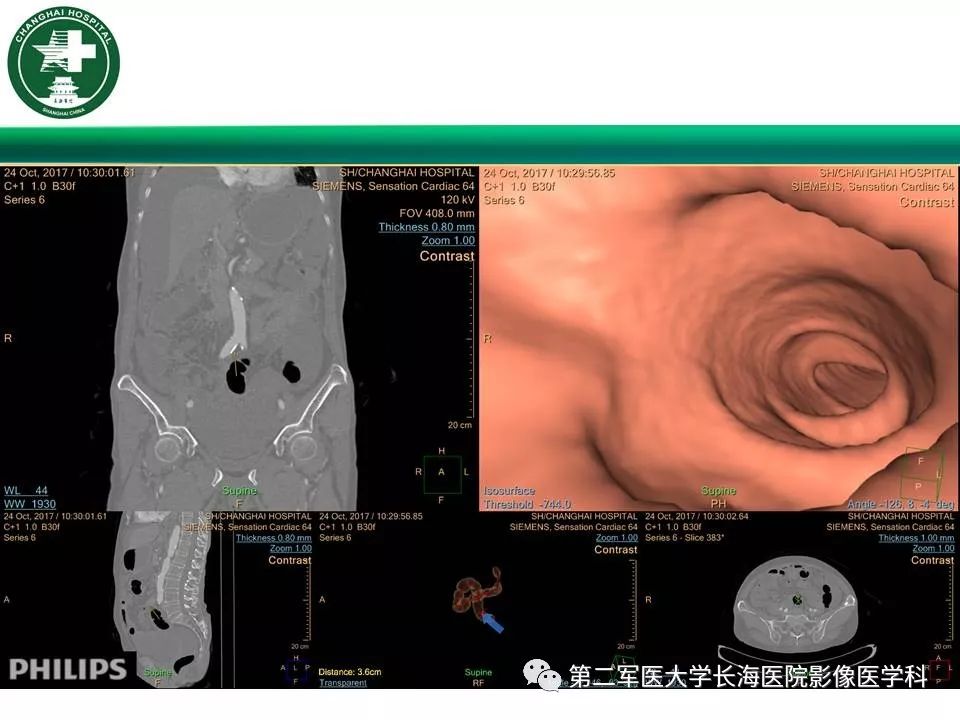Select the coronal CT image panel
960x720 pixels.
click(239, 338)
